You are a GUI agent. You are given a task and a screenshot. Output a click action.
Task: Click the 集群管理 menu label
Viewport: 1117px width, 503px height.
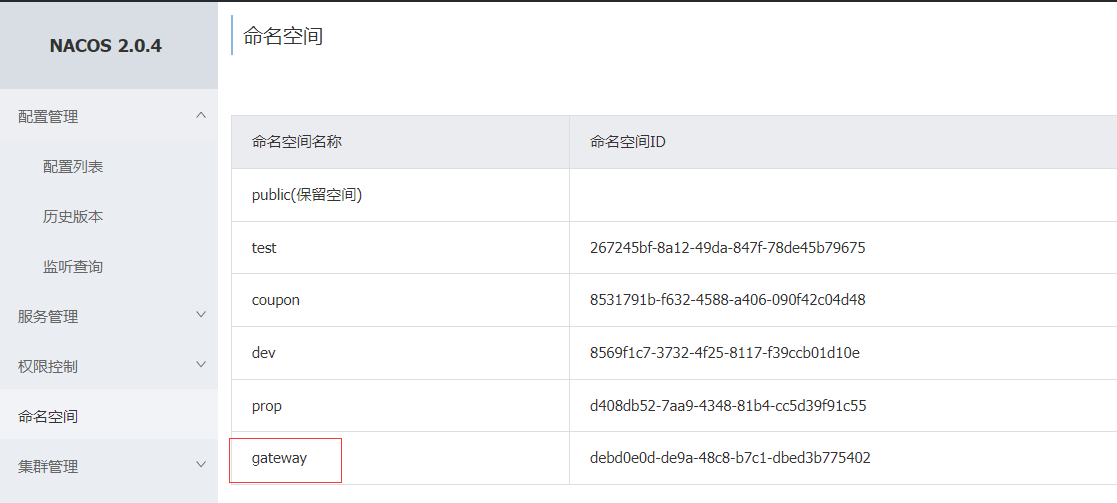[48, 466]
